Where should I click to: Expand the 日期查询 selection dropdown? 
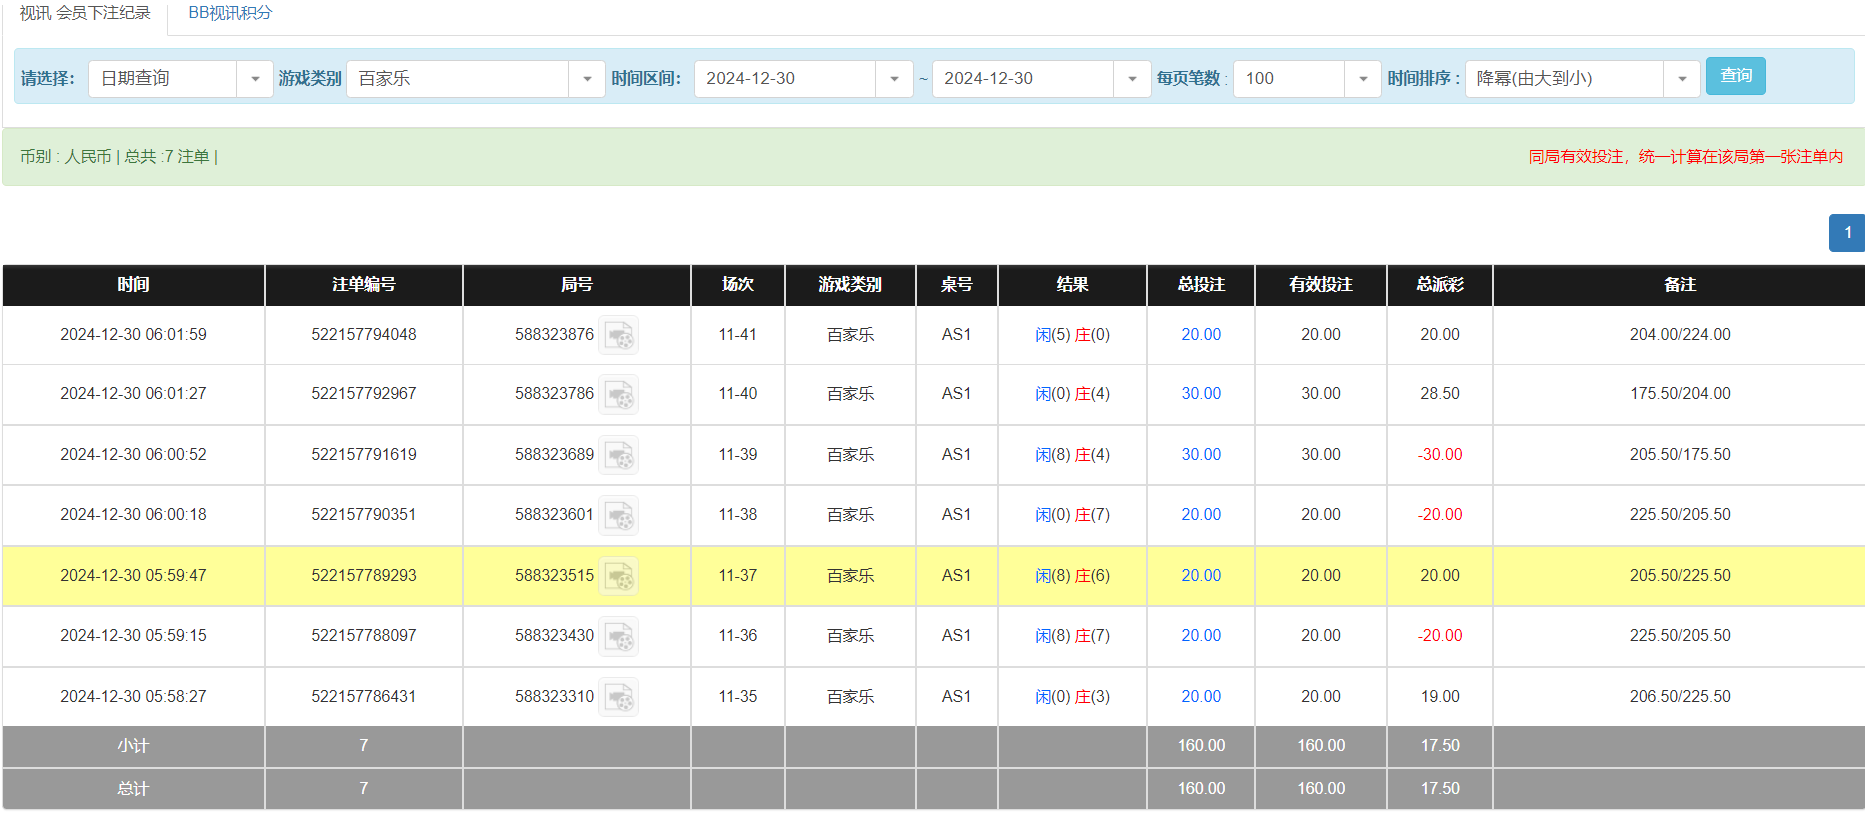pyautogui.click(x=255, y=79)
